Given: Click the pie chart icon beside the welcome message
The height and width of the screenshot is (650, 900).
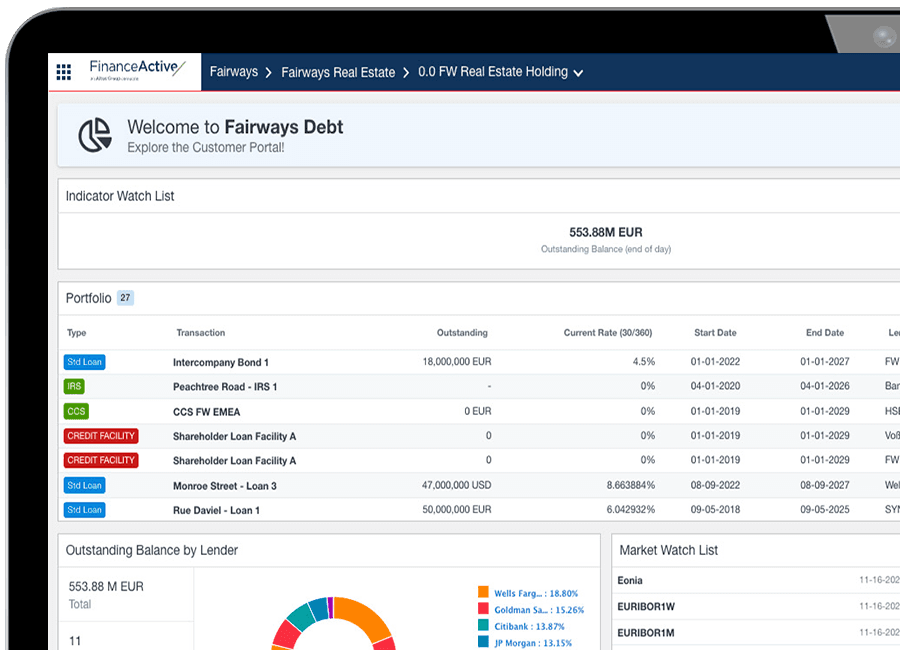Looking at the screenshot, I should pos(95,134).
